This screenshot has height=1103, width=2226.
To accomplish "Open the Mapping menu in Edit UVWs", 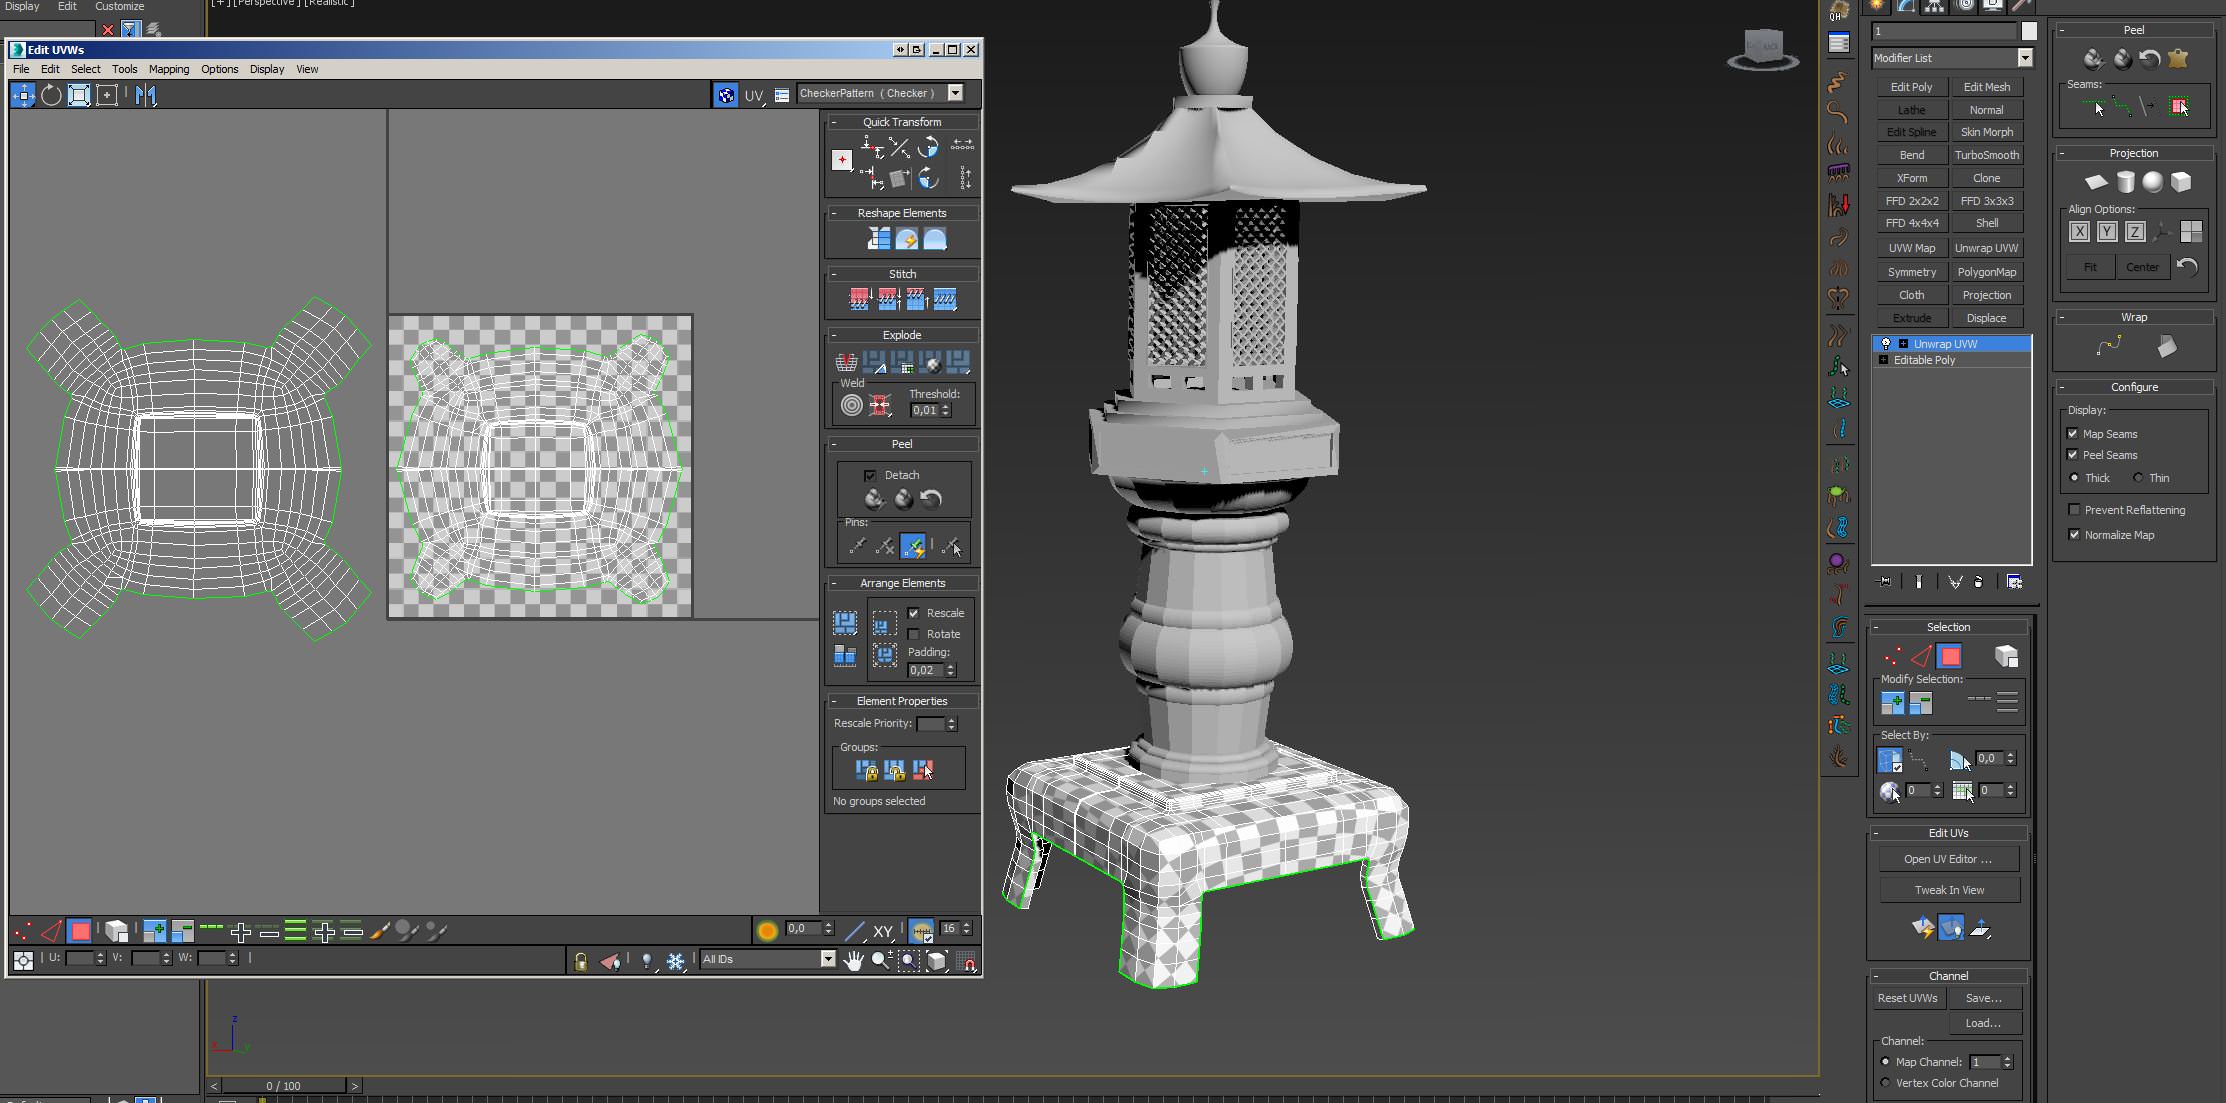I will [168, 69].
